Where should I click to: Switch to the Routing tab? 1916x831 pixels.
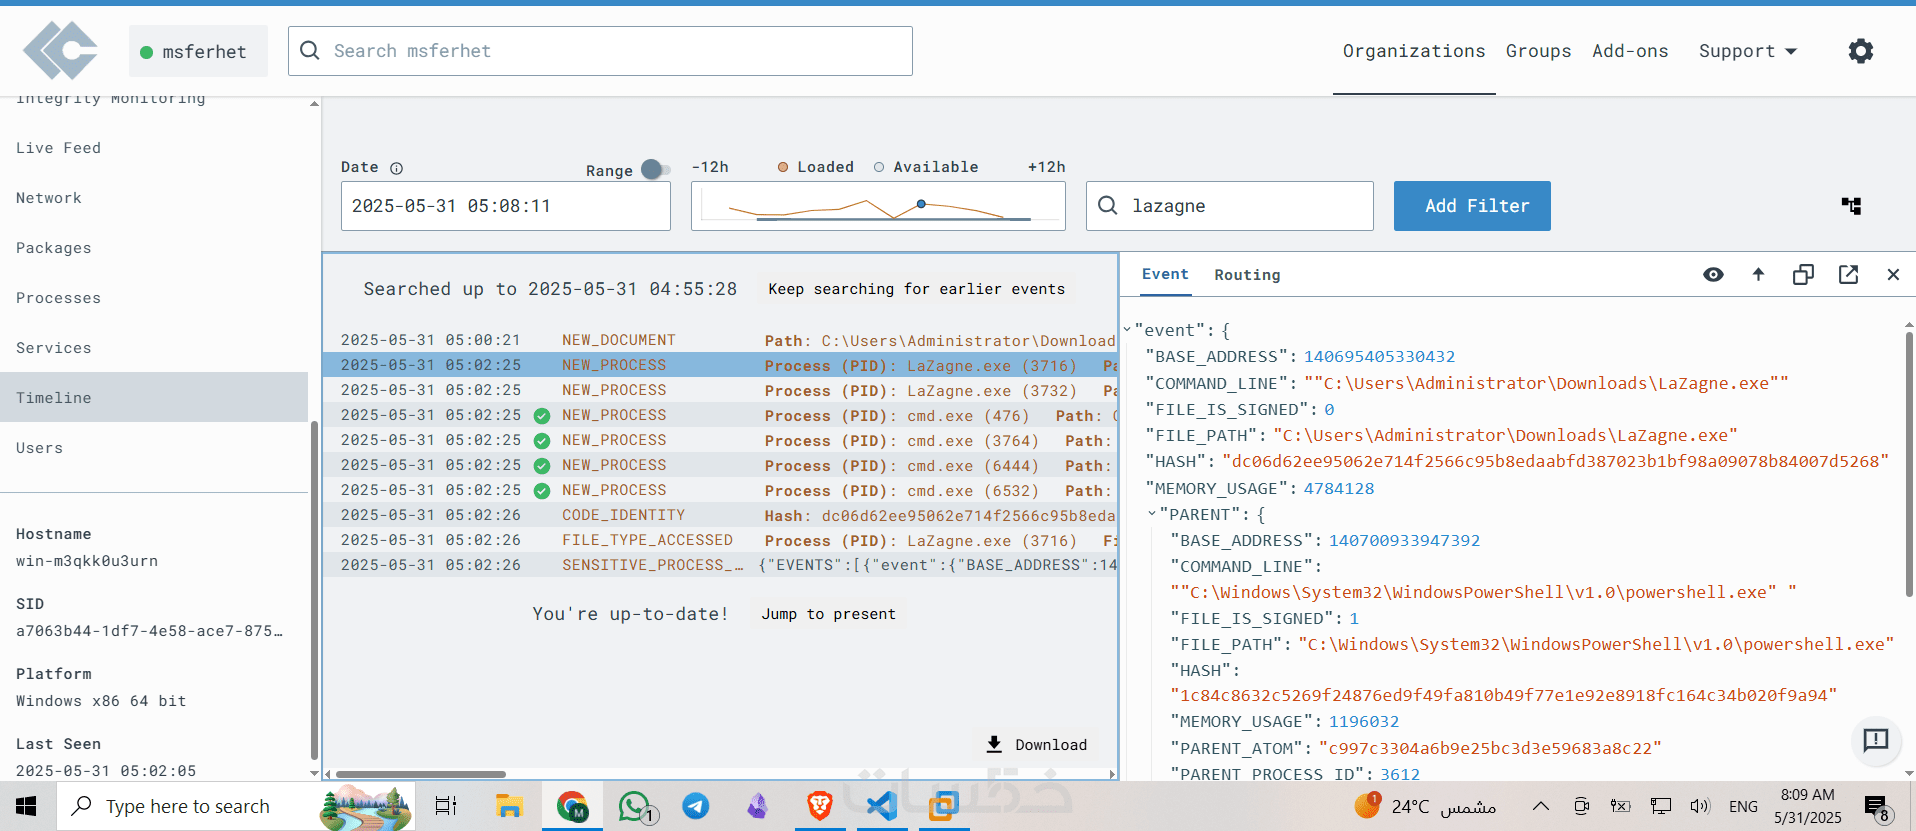coord(1247,275)
